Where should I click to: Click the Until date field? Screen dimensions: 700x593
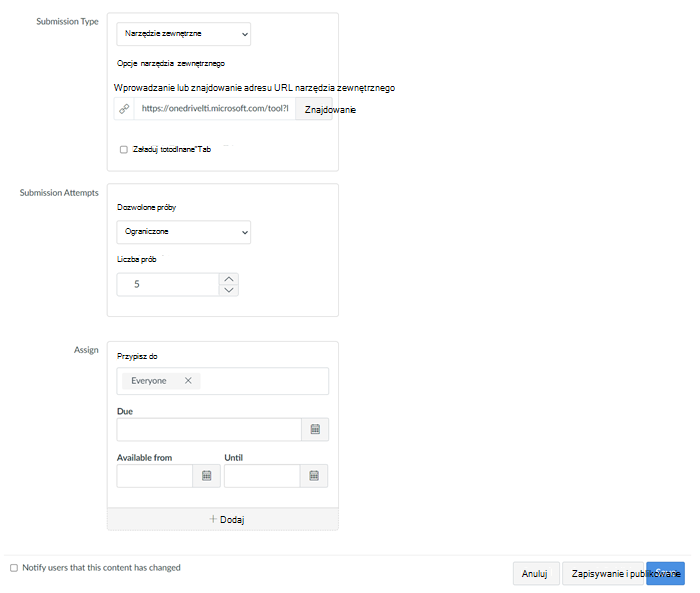tap(262, 476)
